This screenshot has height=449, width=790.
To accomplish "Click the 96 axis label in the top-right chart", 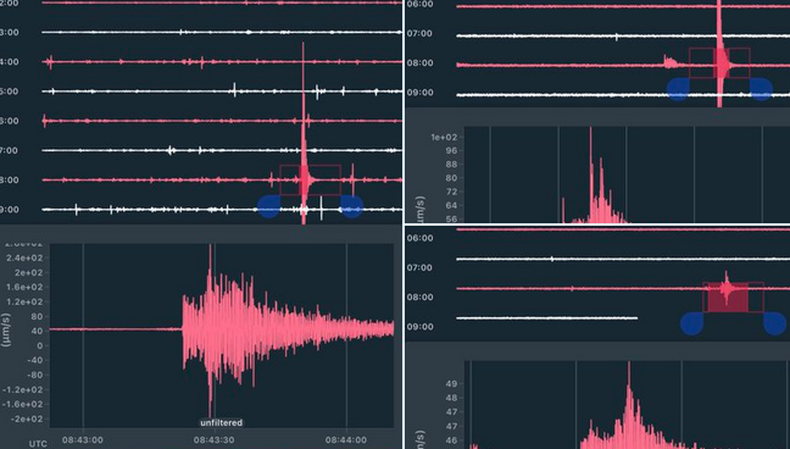I will point(451,151).
